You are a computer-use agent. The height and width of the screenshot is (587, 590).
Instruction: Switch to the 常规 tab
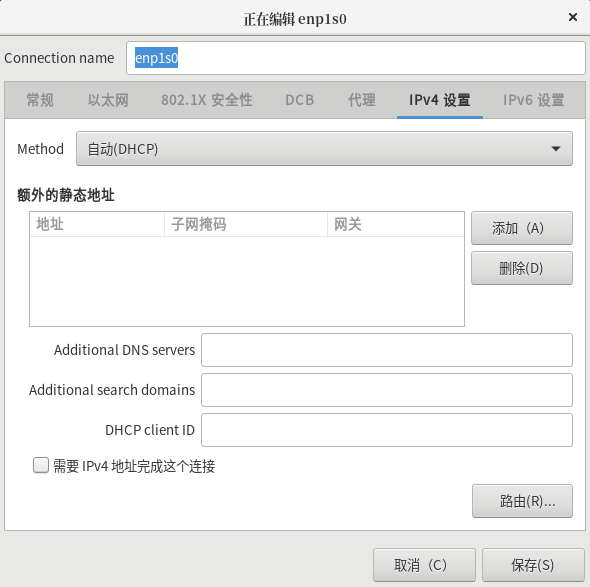pos(40,100)
